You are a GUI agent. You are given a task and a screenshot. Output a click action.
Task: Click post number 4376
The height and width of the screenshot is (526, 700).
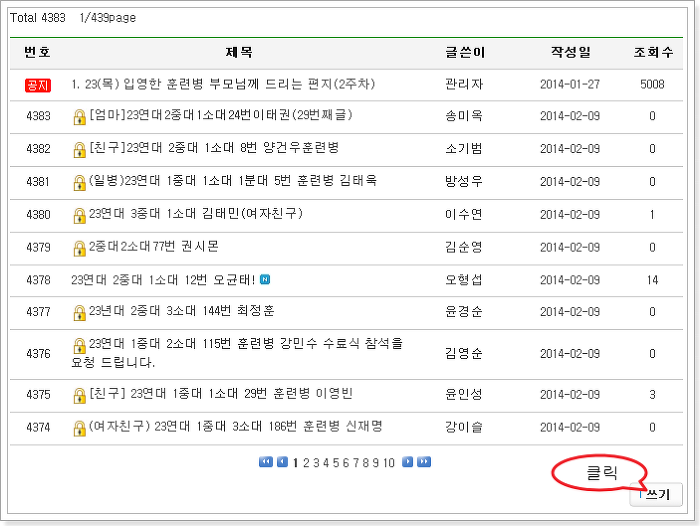pyautogui.click(x=38, y=354)
